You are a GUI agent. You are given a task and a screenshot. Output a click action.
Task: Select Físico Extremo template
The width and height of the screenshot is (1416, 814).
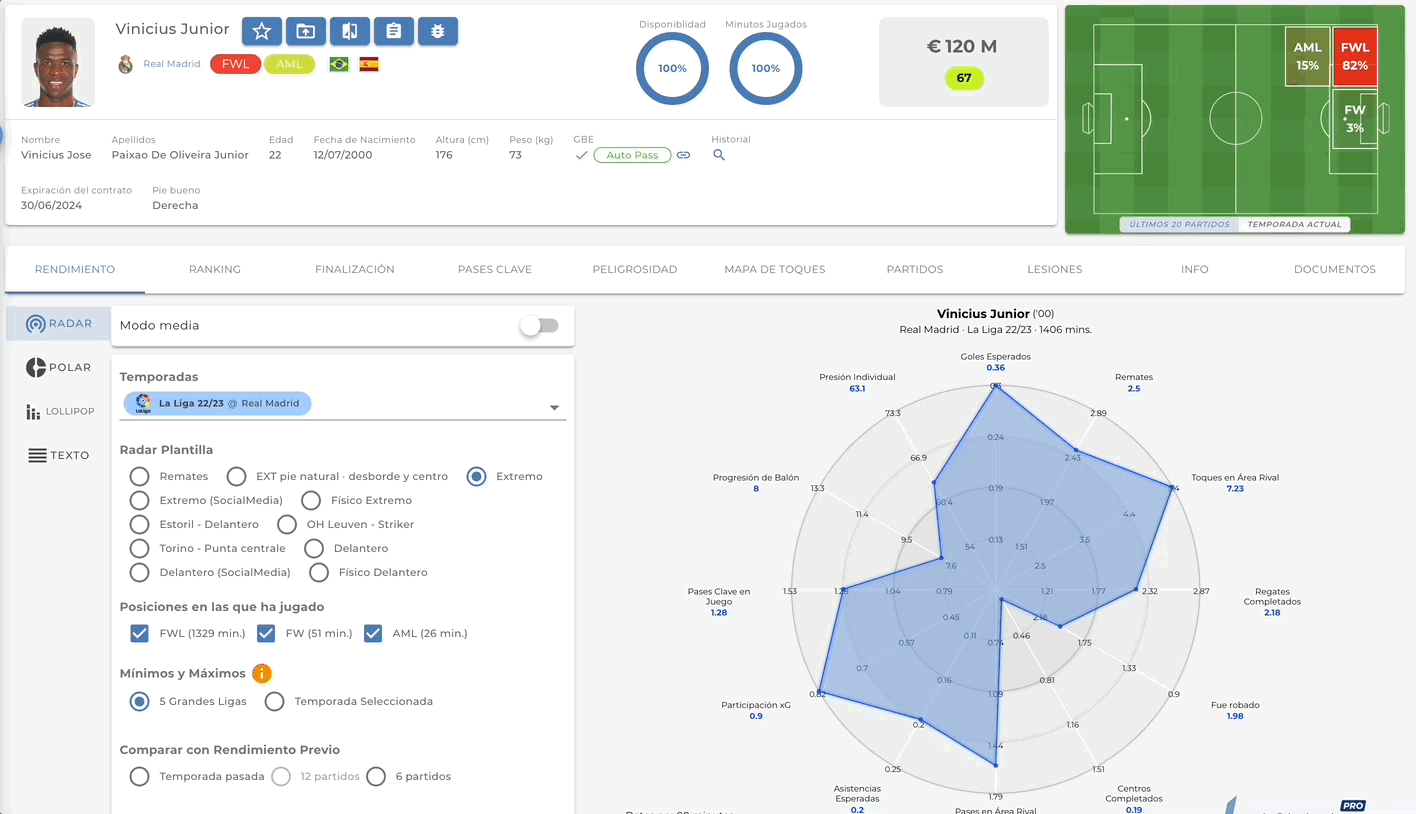point(311,500)
